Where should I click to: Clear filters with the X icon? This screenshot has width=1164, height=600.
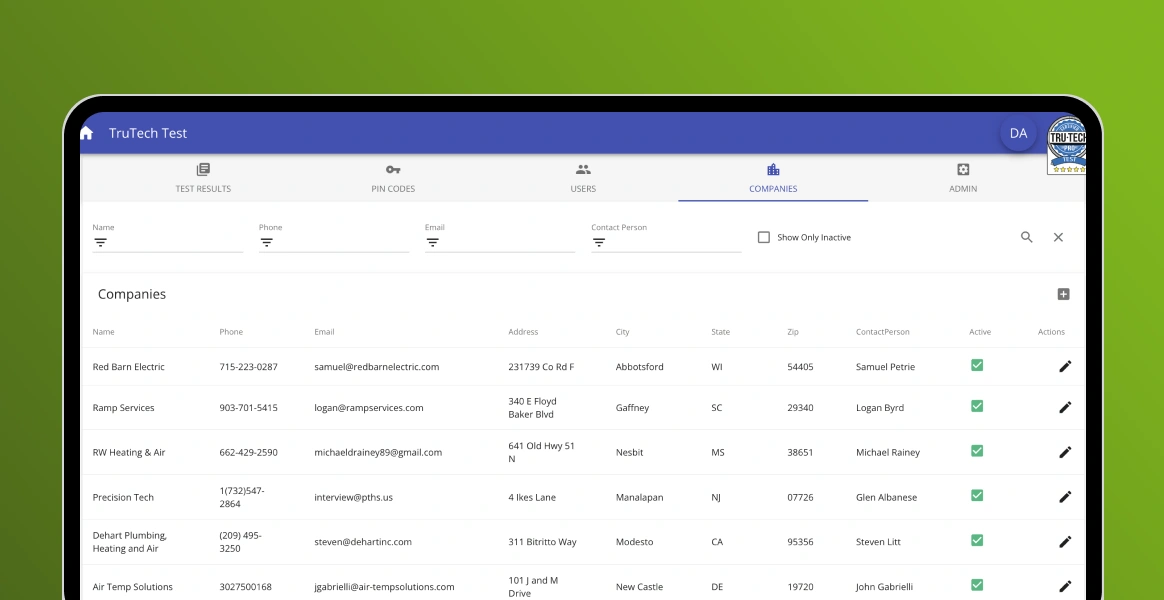pos(1059,237)
